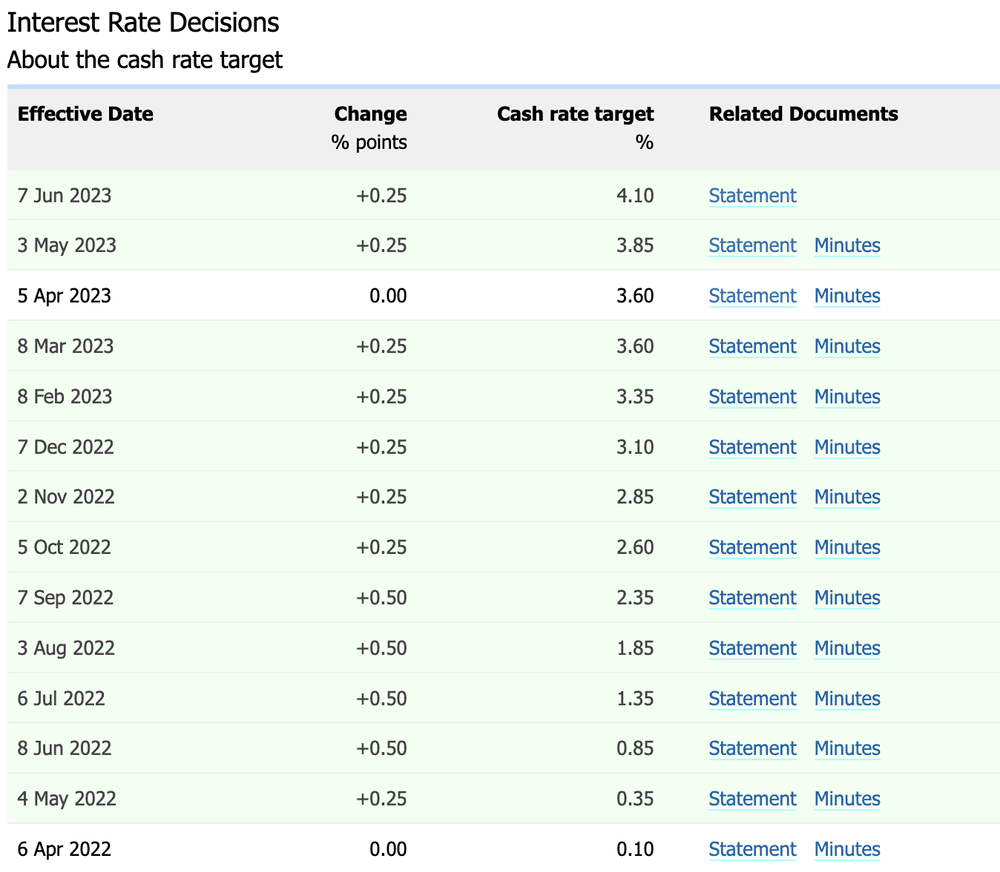Click the 2.35 cash rate value
This screenshot has height=872, width=1000.
pos(635,598)
